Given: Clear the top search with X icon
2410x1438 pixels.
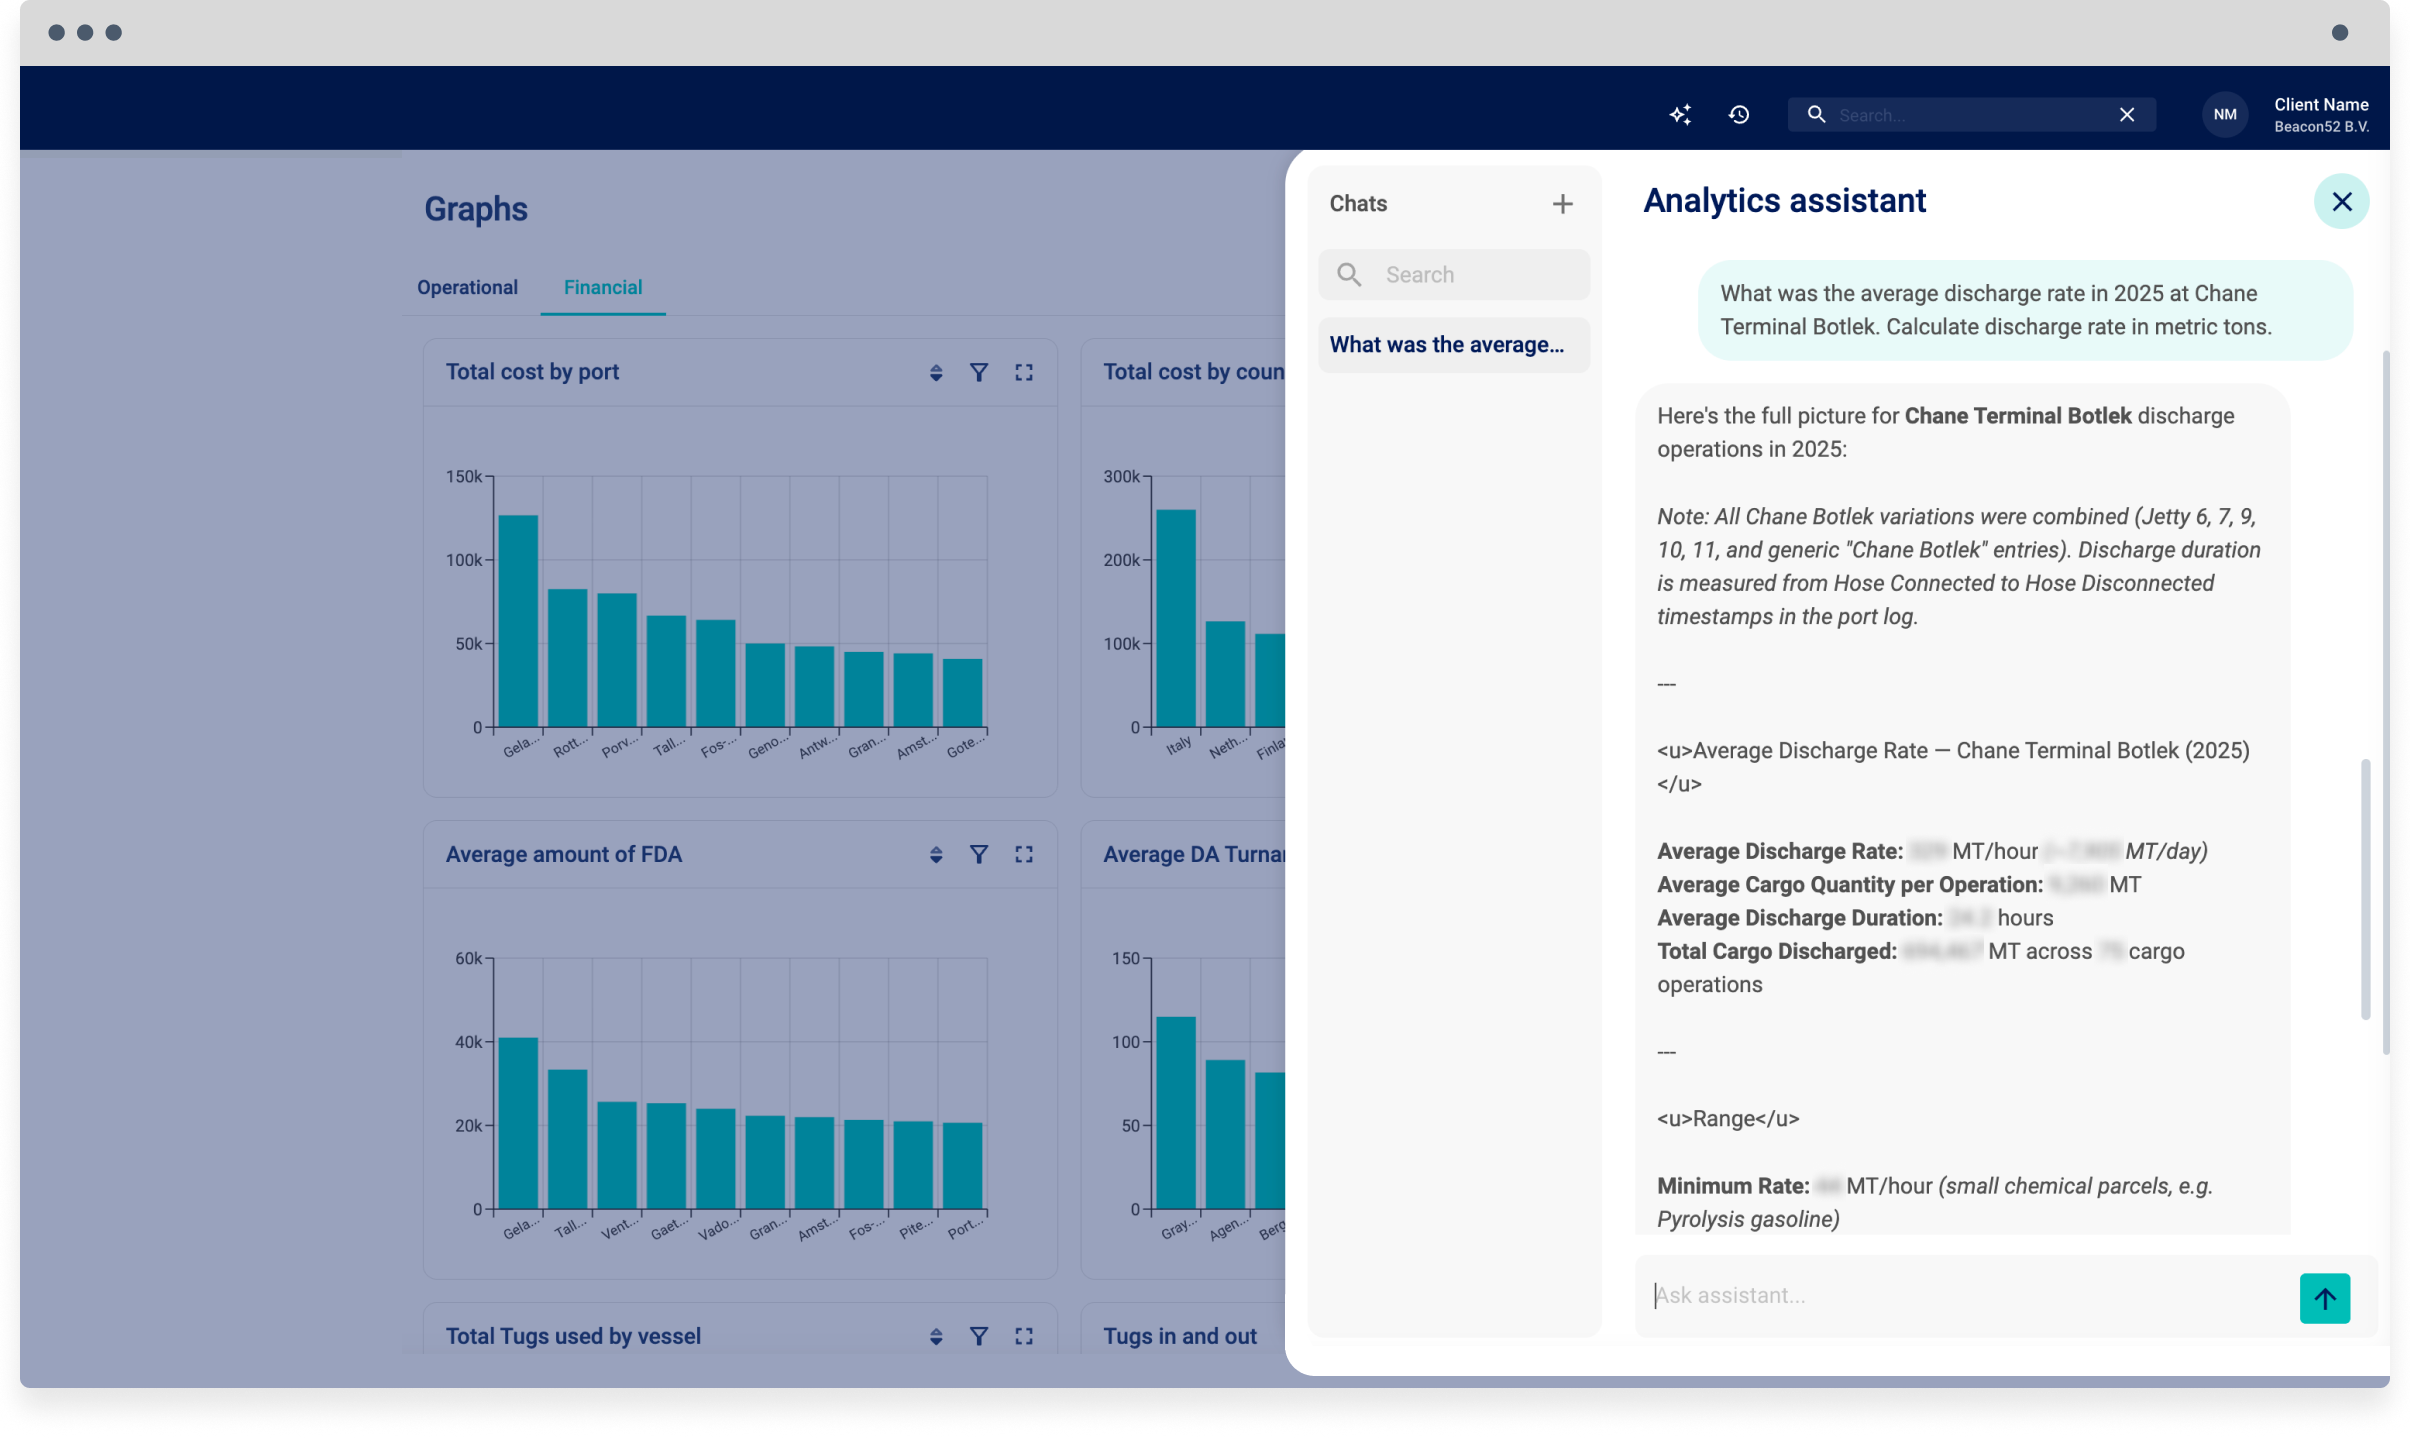Looking at the screenshot, I should (x=2127, y=115).
